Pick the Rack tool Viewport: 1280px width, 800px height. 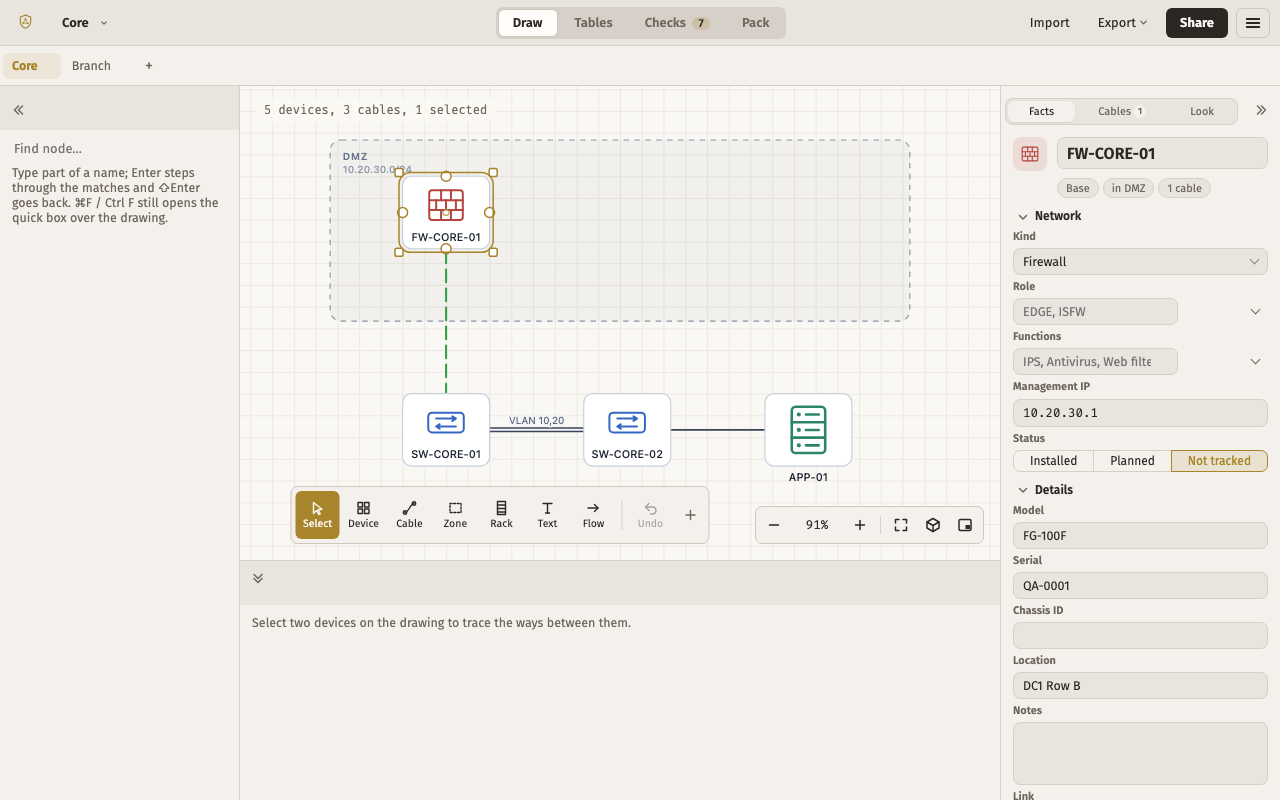coord(501,515)
